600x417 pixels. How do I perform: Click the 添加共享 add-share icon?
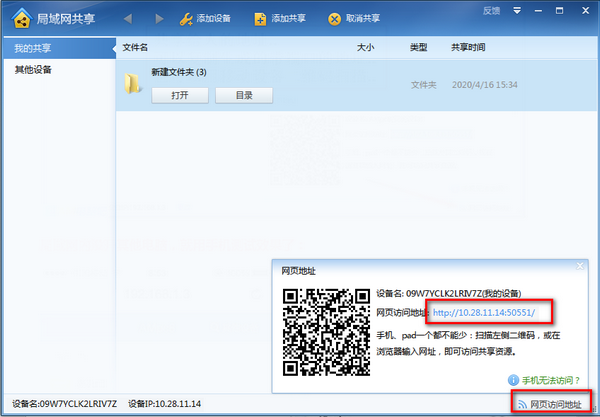pos(260,19)
